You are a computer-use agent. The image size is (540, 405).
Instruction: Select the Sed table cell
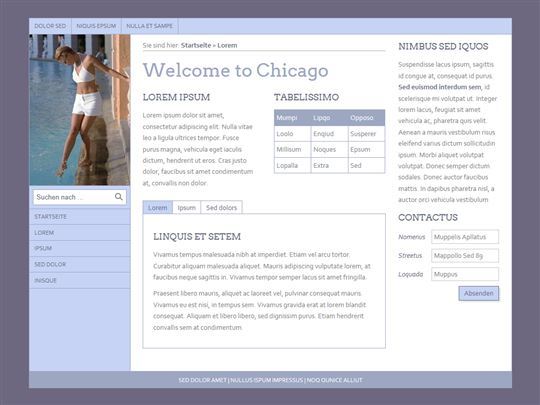366,165
